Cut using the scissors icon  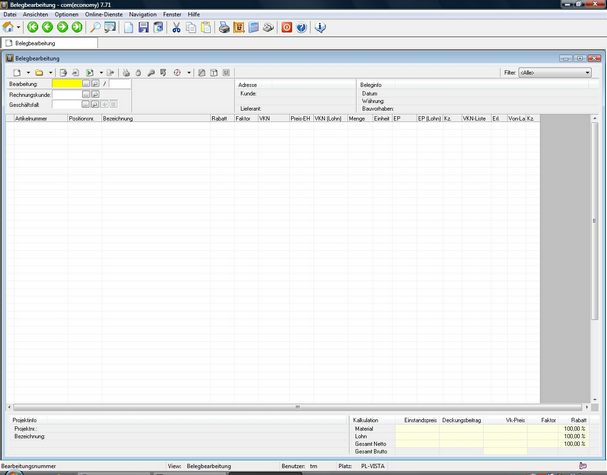click(x=177, y=27)
